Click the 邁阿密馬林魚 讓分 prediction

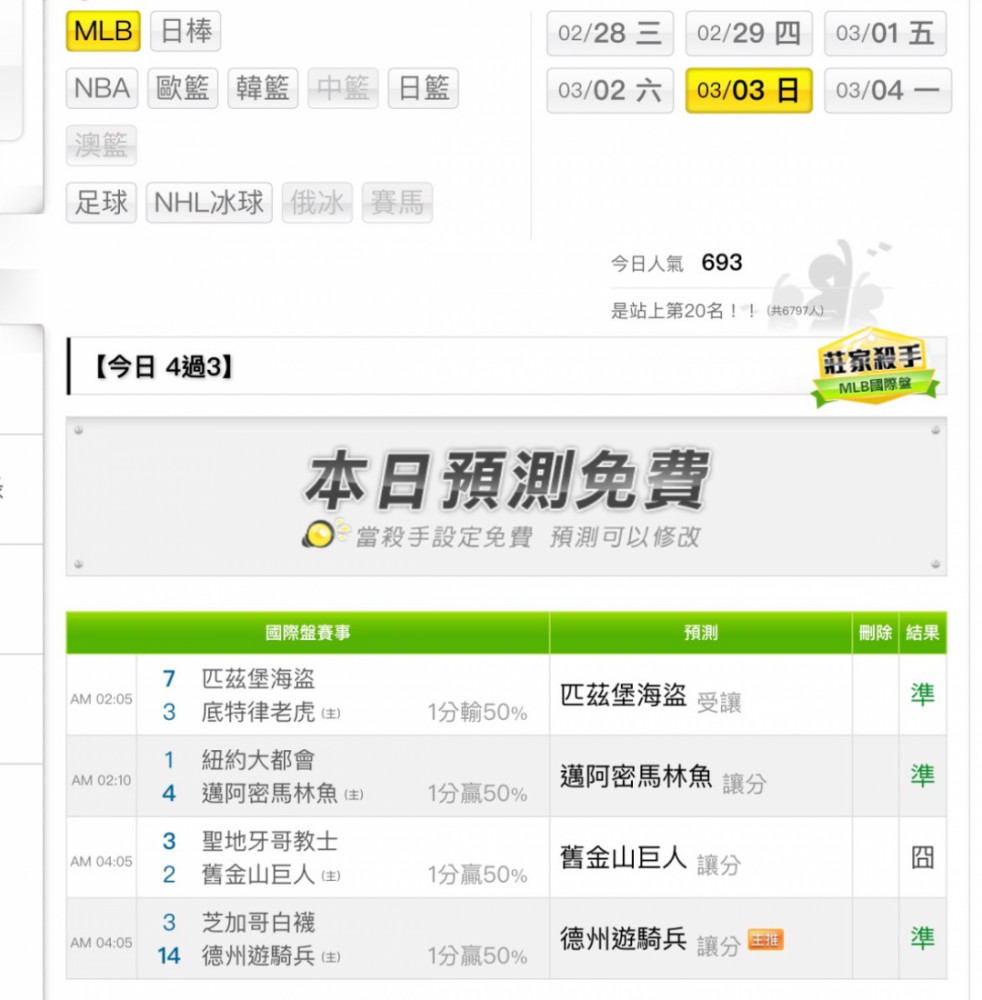pyautogui.click(x=663, y=777)
